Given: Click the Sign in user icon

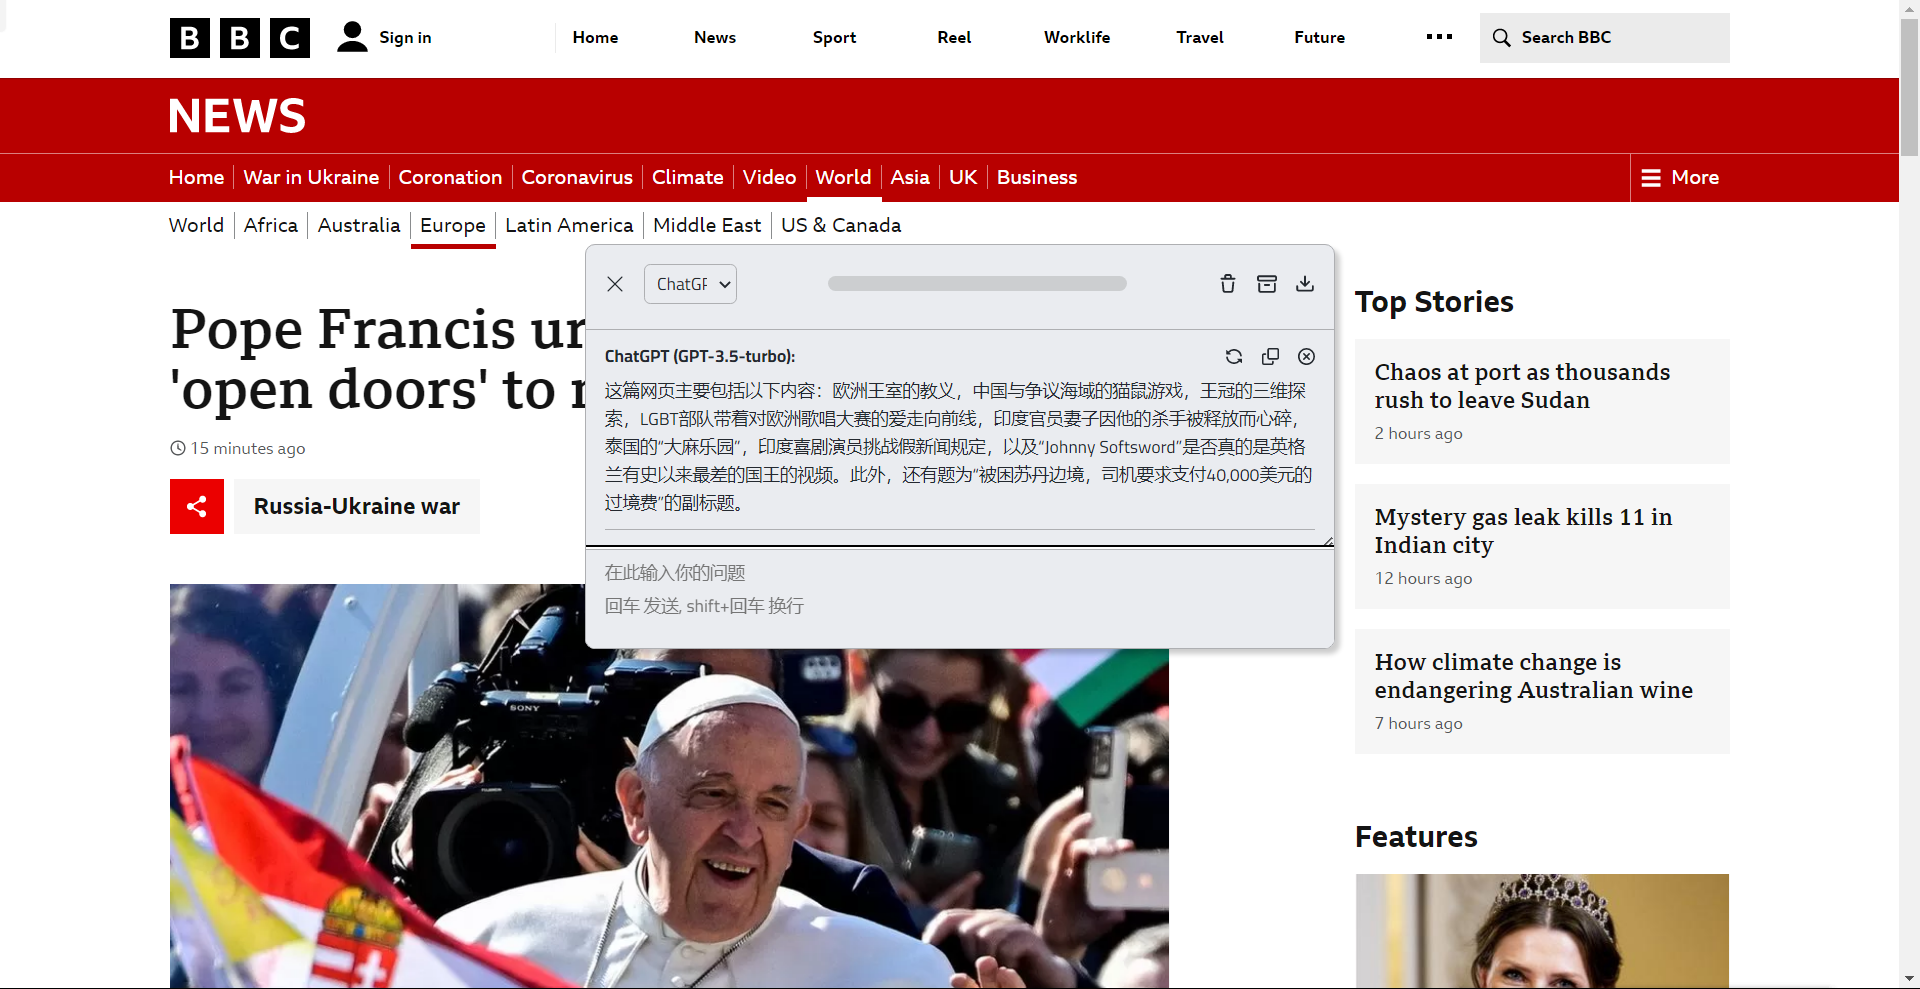Looking at the screenshot, I should pos(352,37).
